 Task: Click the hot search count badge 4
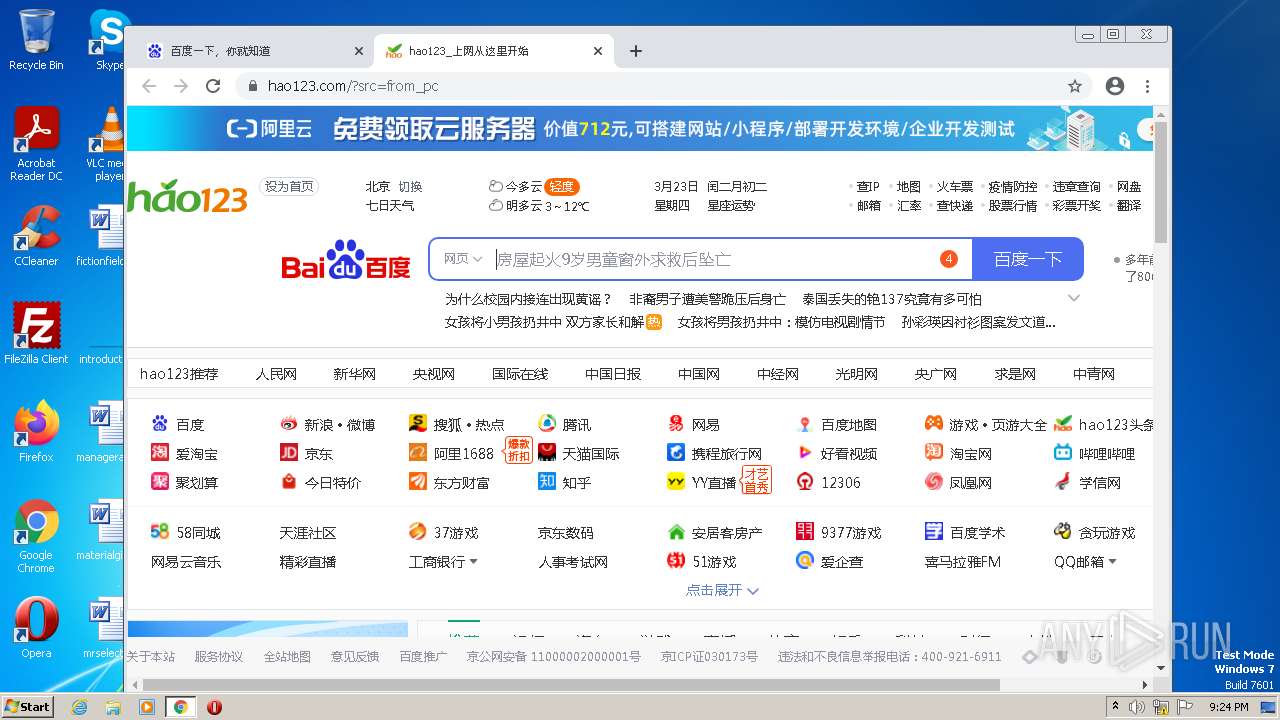pos(949,259)
